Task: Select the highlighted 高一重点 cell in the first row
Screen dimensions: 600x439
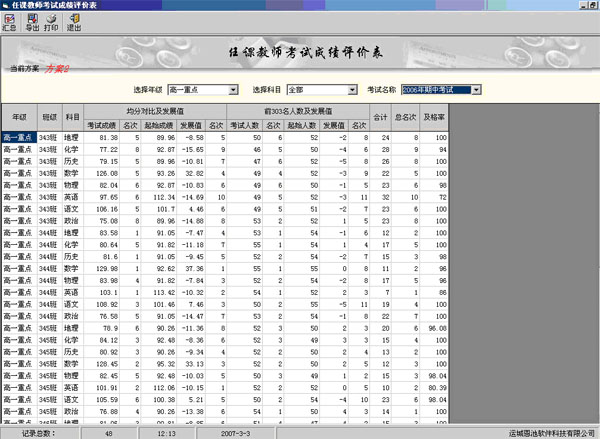Action: tap(20, 137)
